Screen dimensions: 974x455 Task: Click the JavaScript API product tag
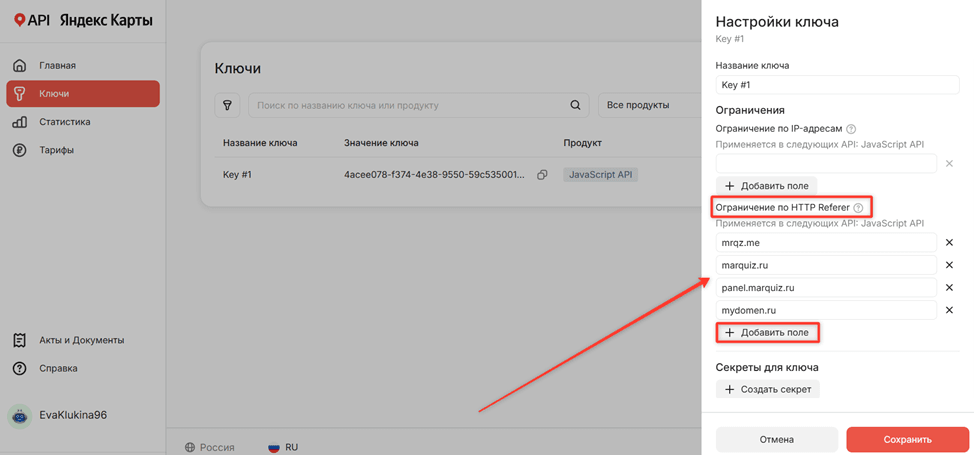tap(601, 175)
